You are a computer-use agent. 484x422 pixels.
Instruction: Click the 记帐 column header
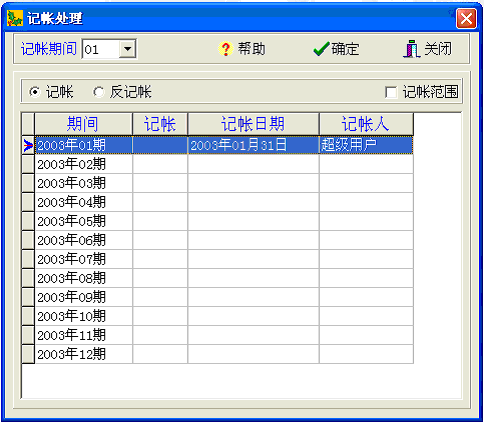click(160, 124)
